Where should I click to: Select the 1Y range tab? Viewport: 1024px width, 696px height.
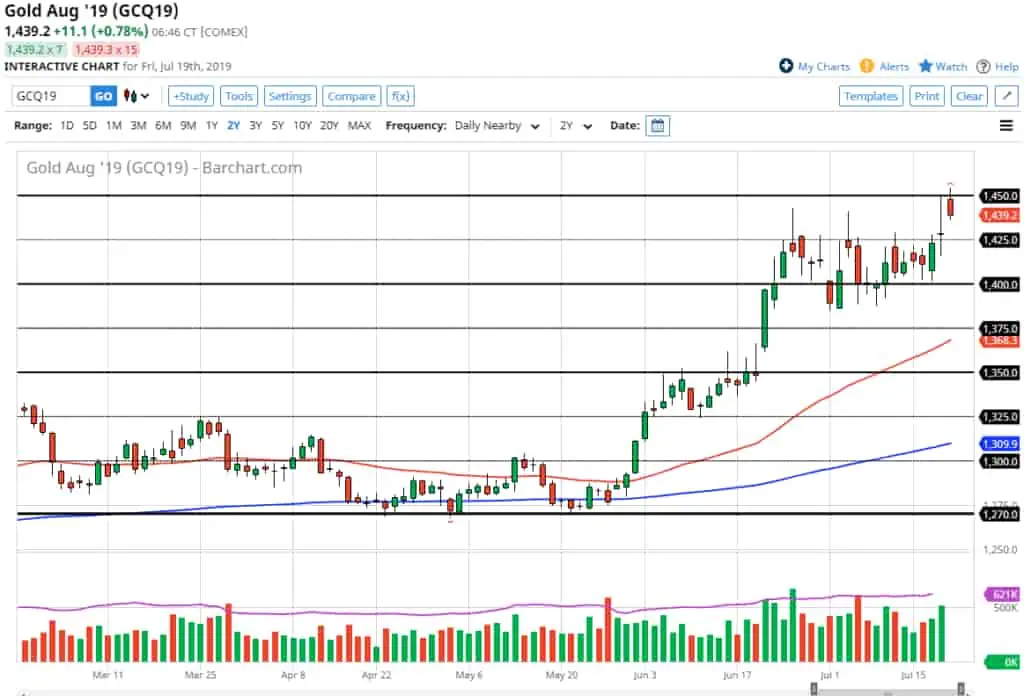(209, 126)
